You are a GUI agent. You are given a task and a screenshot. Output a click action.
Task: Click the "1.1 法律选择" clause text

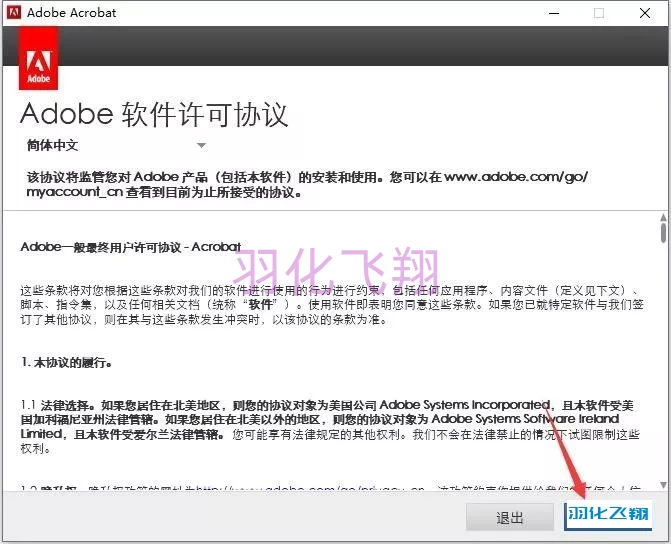tap(332, 426)
